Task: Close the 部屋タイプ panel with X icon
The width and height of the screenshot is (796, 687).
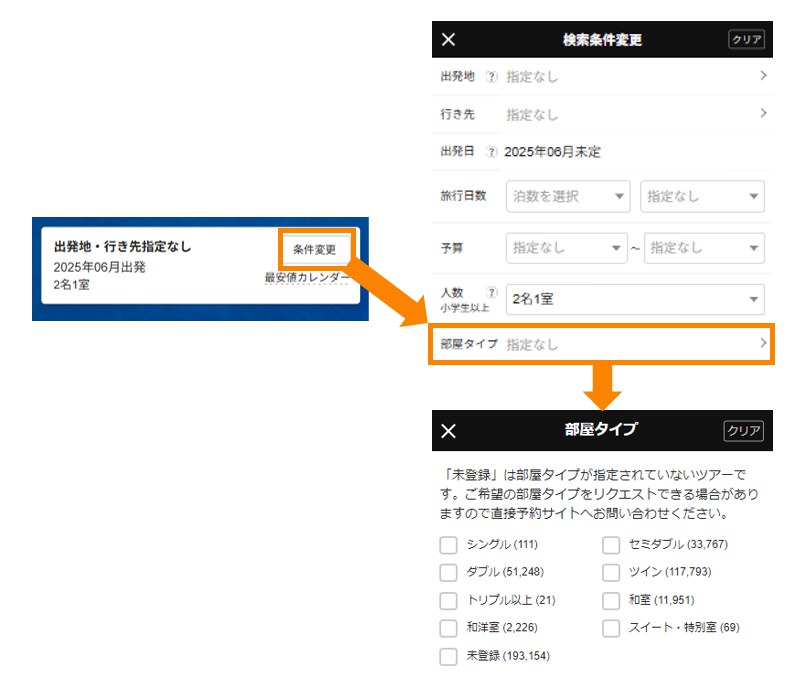Action: [448, 430]
